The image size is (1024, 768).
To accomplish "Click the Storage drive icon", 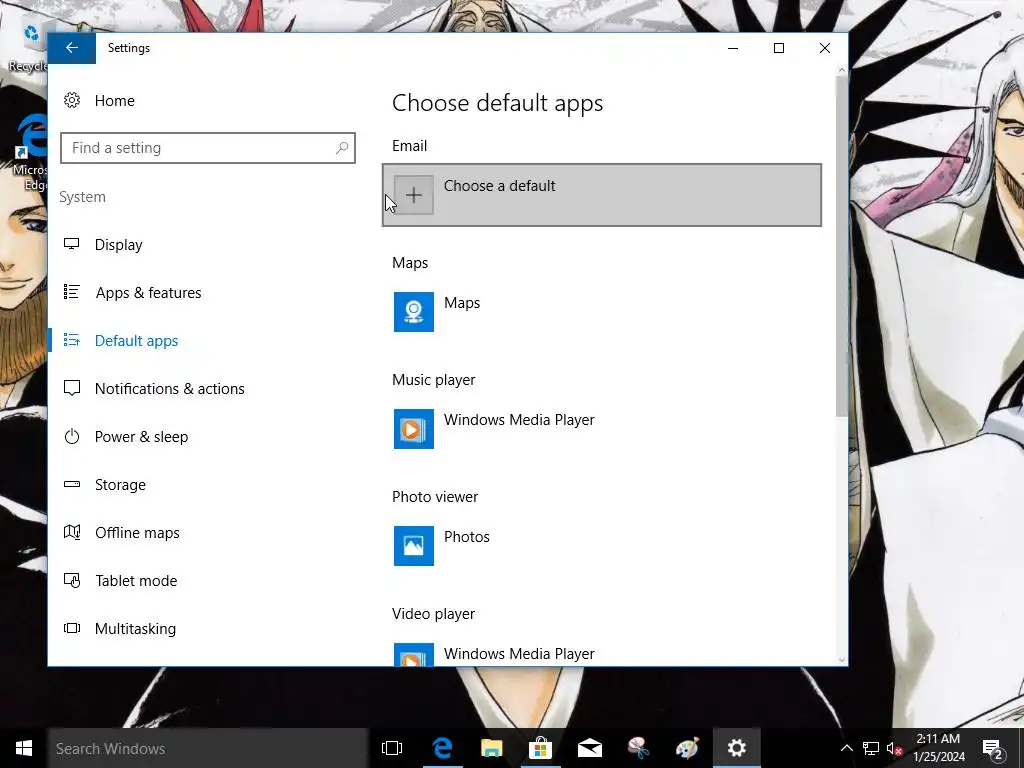I will pos(72,484).
